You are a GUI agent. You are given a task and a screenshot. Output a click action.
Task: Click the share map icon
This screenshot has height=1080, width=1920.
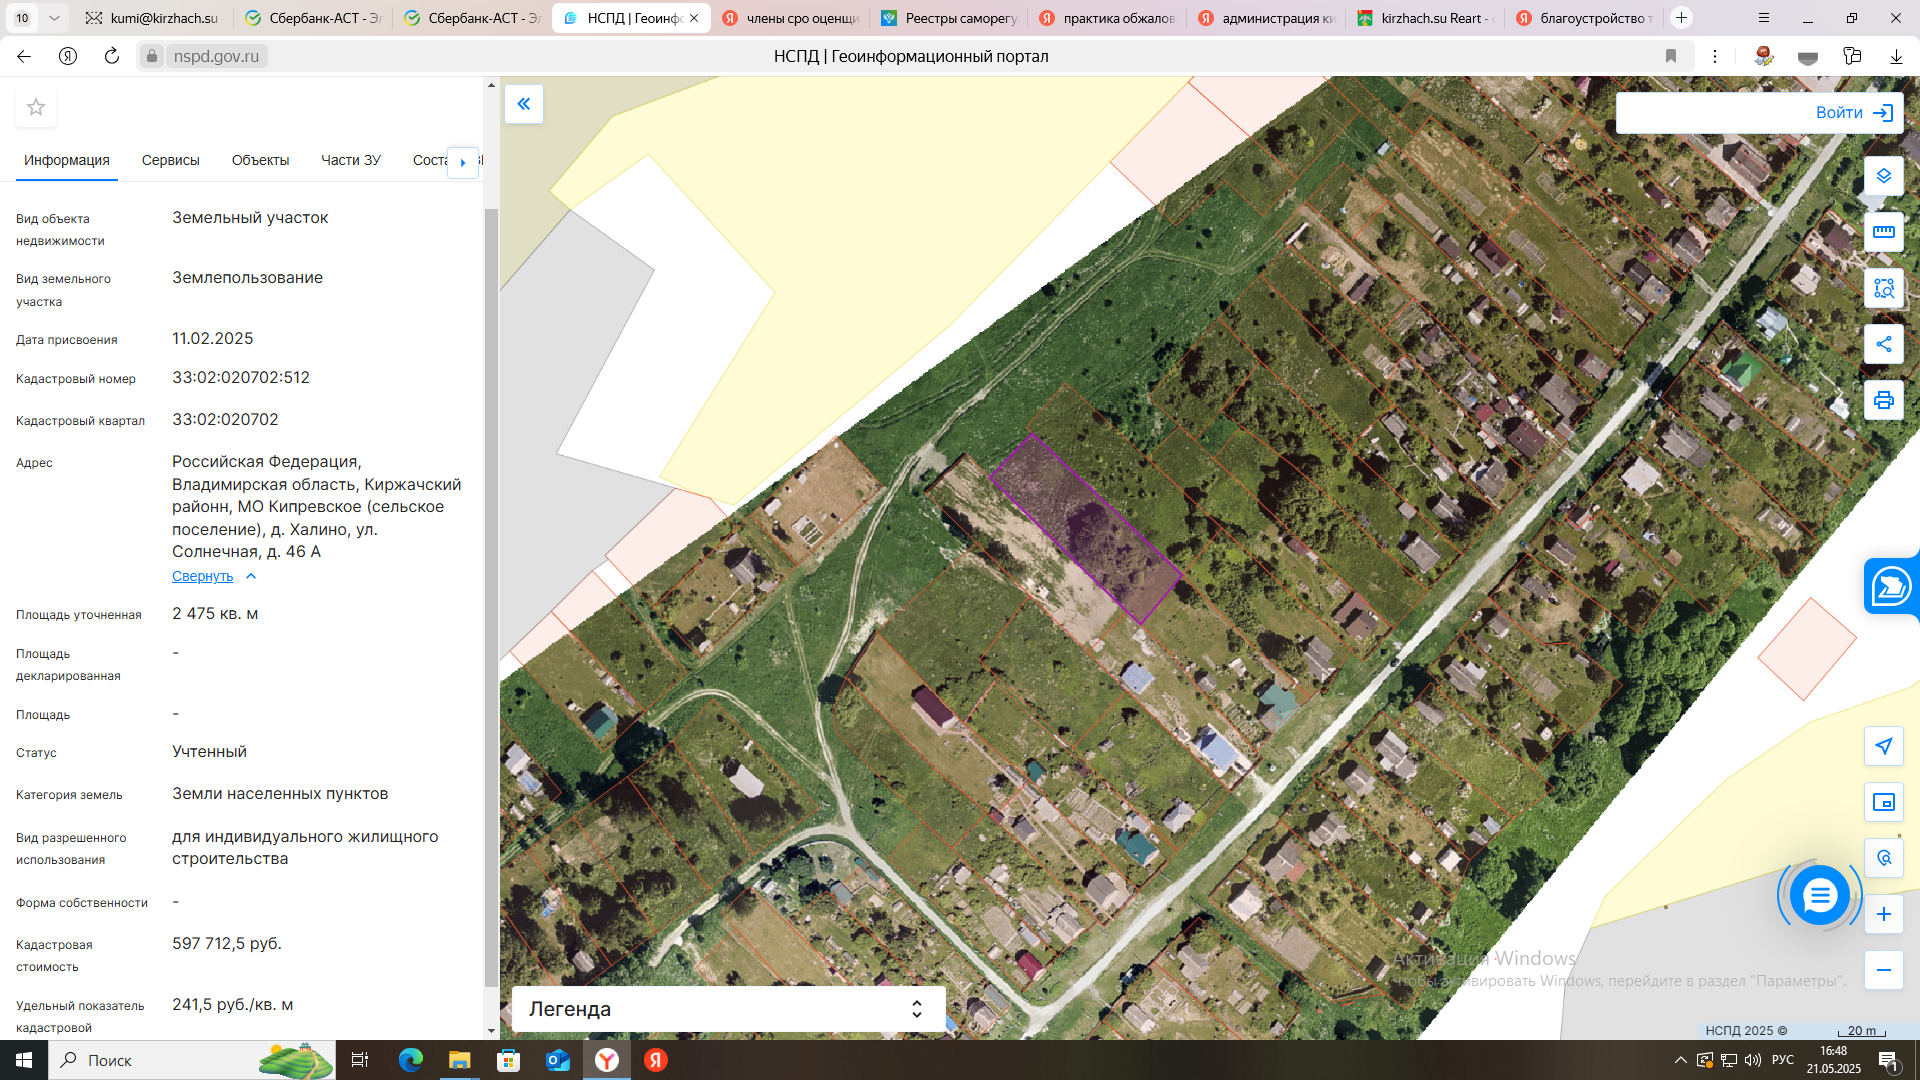[x=1883, y=344]
